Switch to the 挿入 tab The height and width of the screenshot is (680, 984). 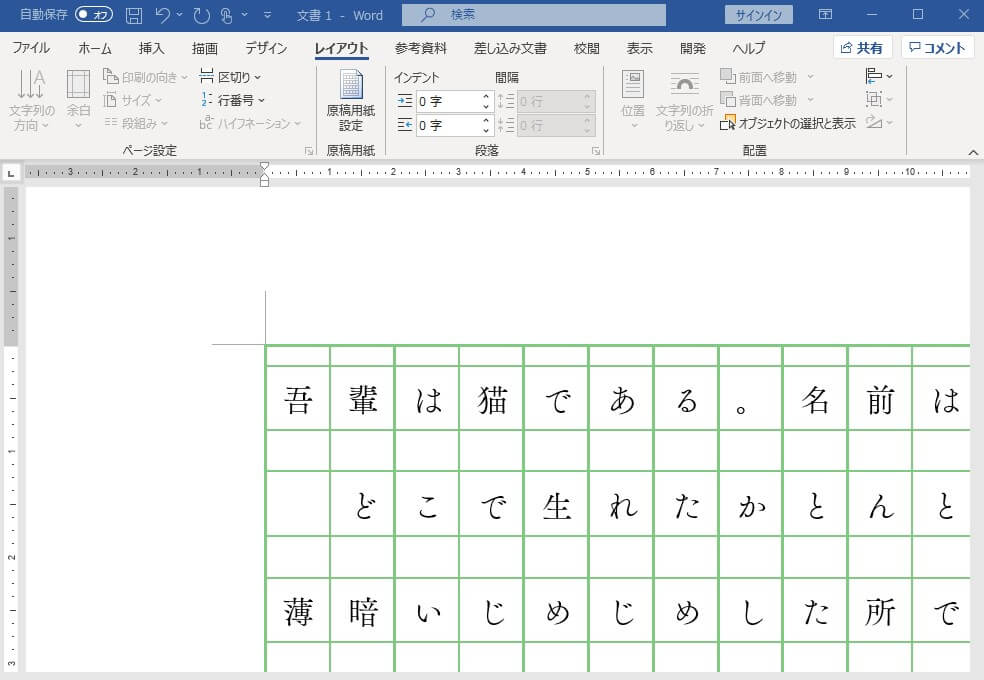point(151,48)
